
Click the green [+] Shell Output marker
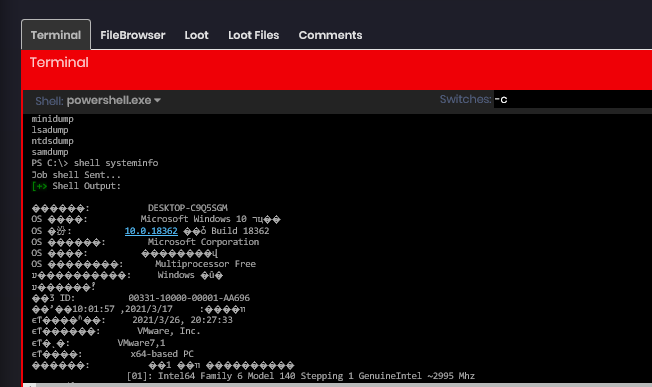click(x=39, y=186)
